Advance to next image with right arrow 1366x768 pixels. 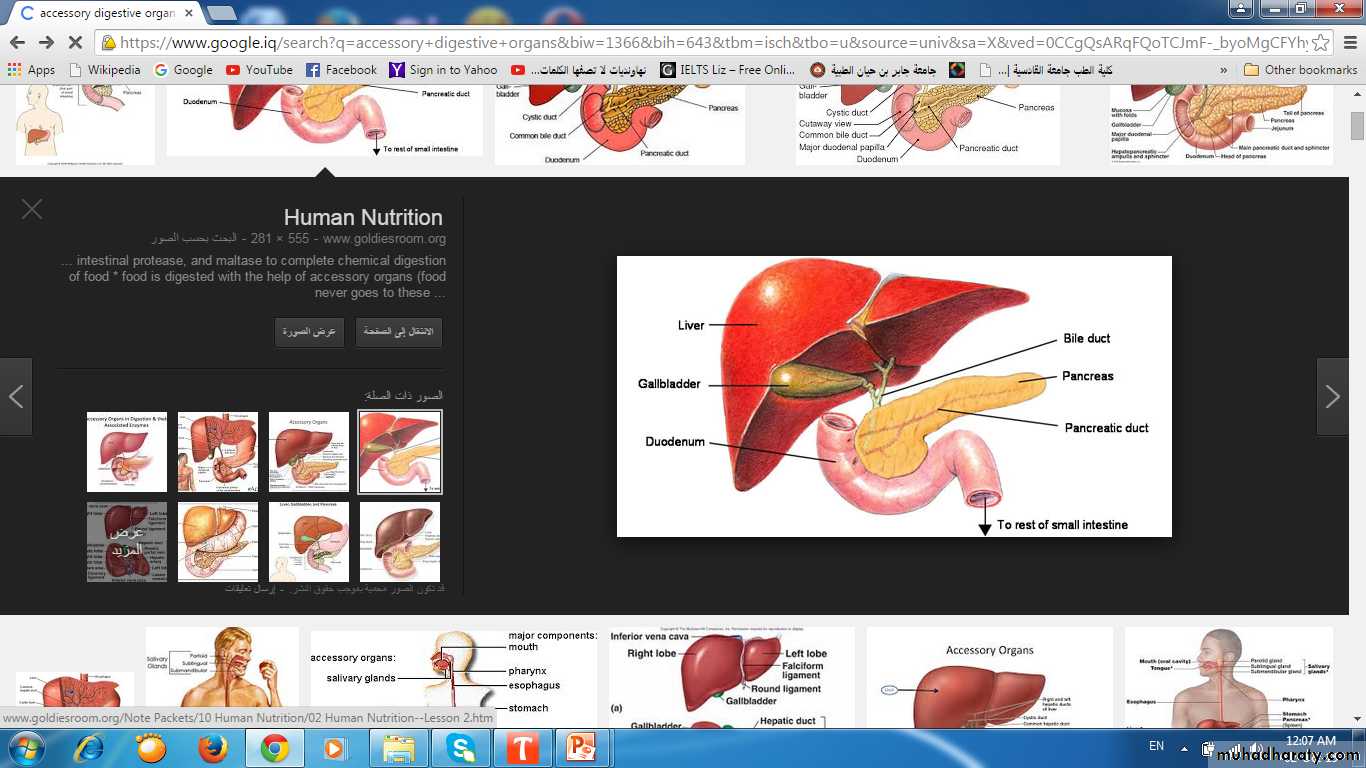[x=1332, y=397]
